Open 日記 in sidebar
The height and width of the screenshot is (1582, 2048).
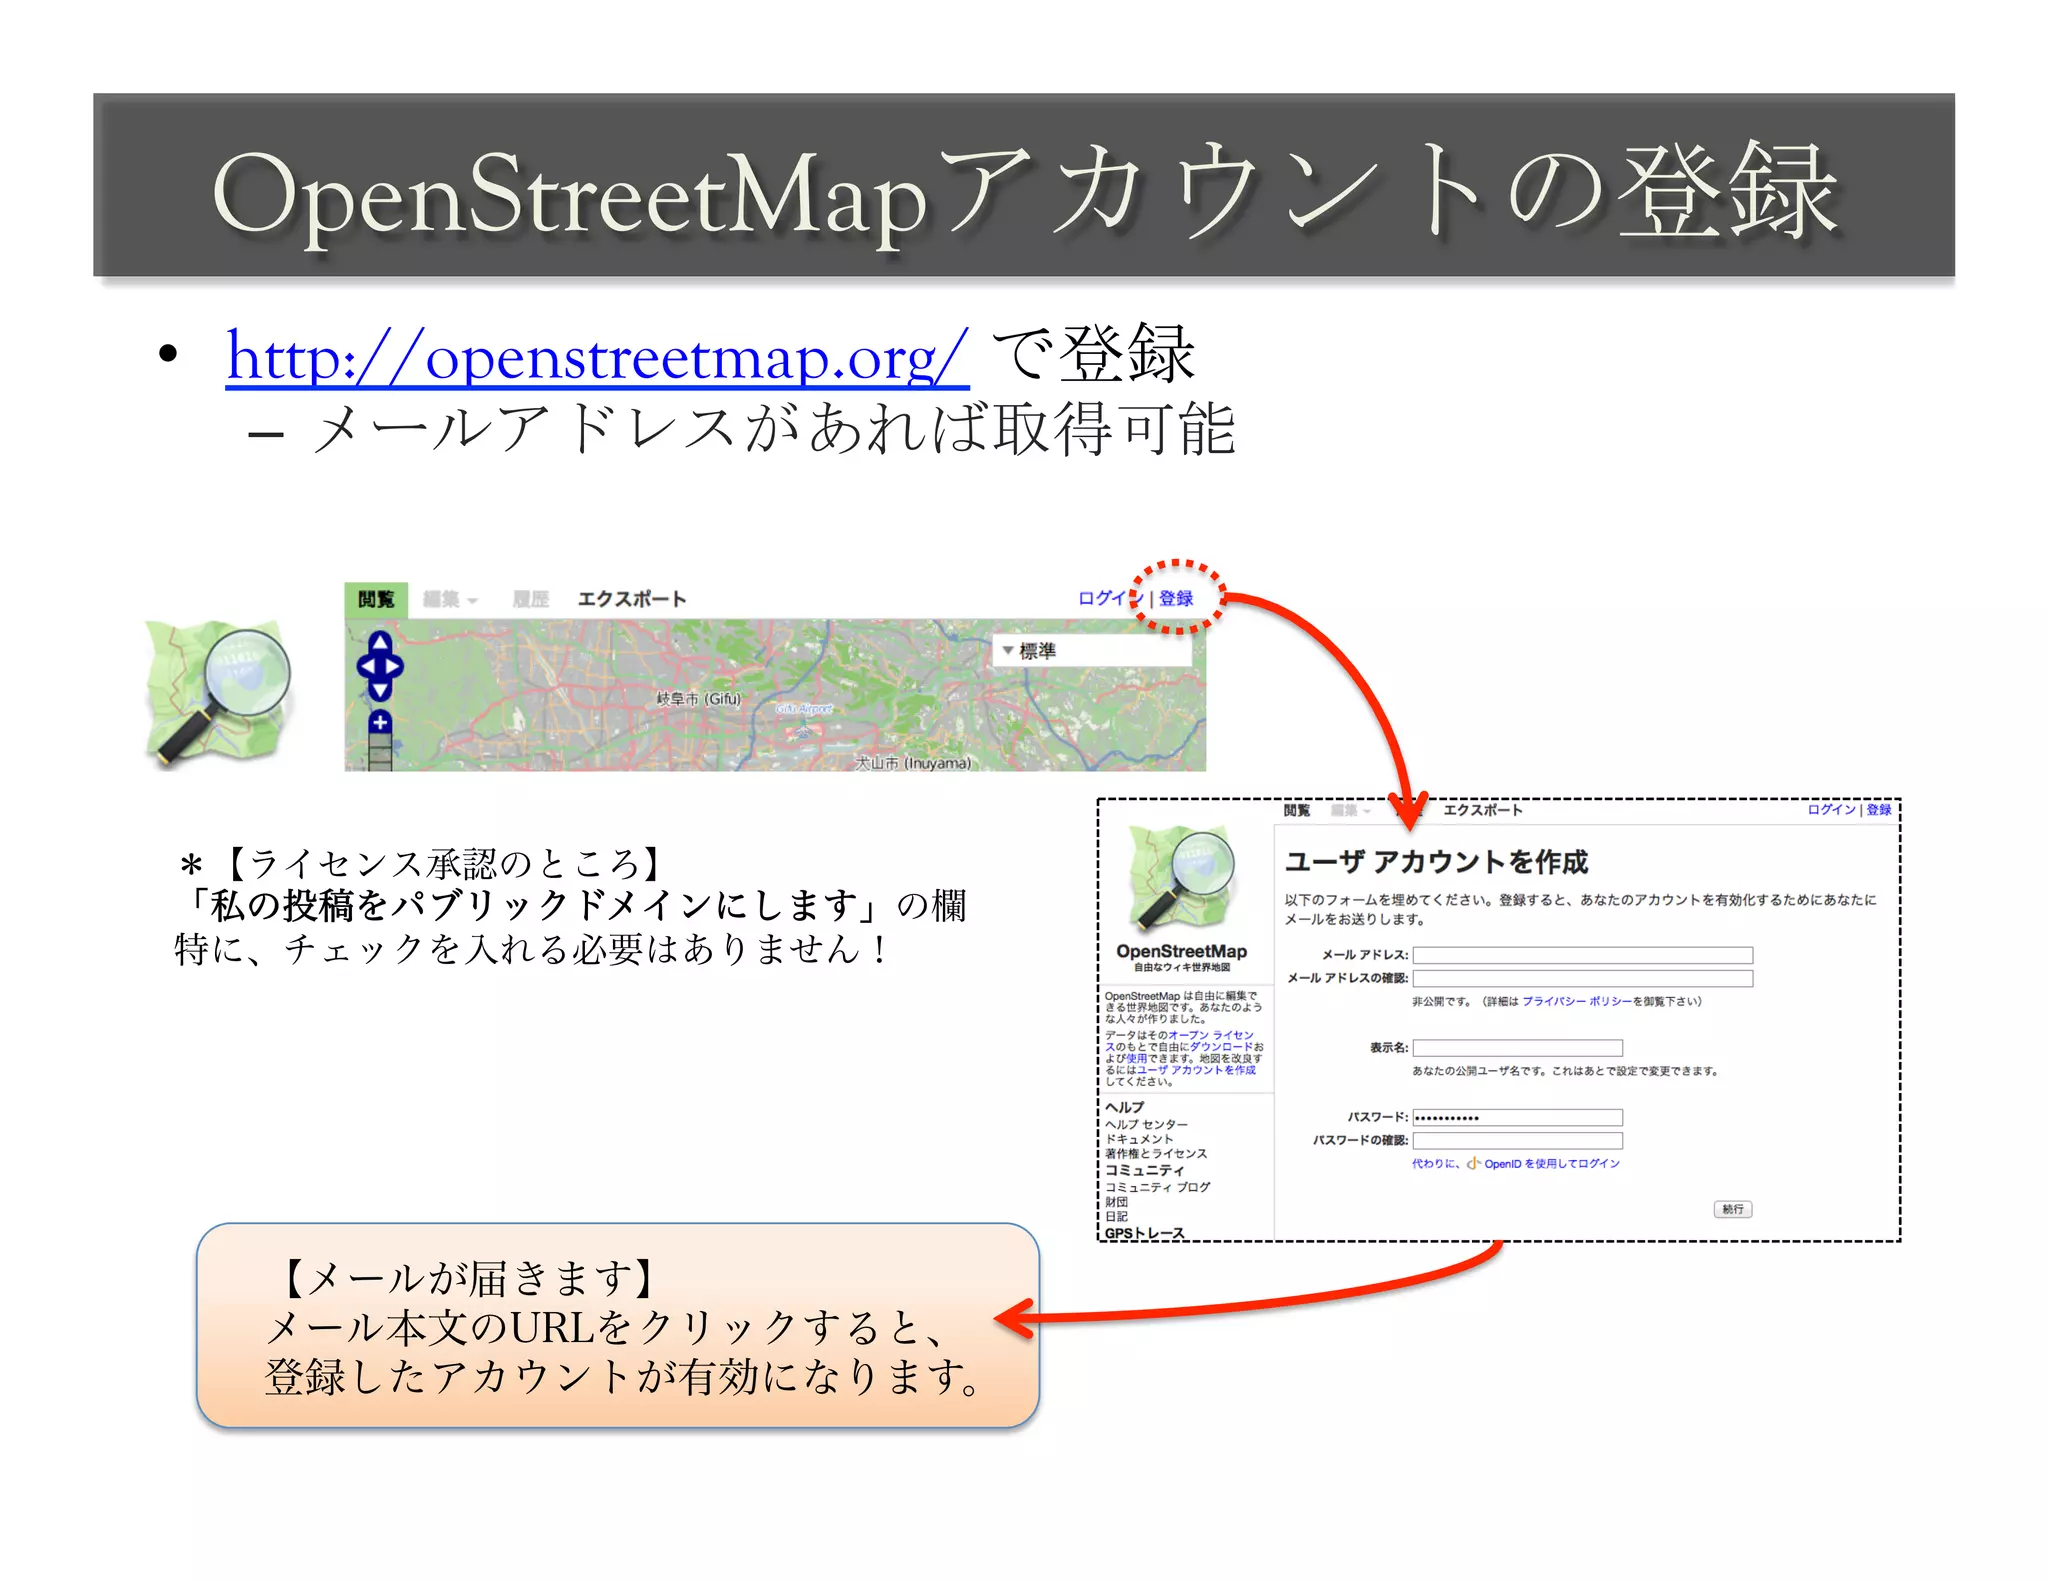tap(1116, 1216)
